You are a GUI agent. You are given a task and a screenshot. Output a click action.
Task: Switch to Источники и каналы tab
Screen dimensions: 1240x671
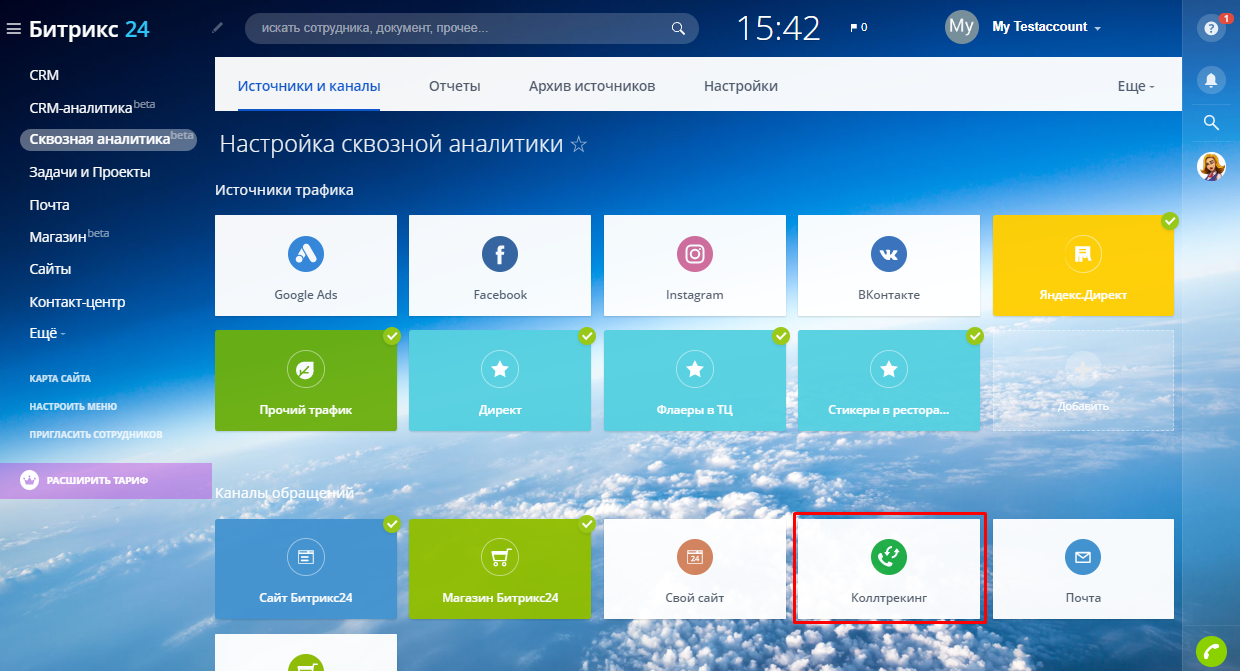(x=309, y=86)
